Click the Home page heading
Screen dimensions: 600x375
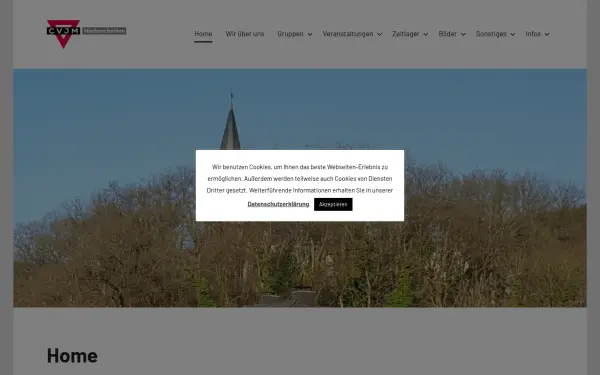point(72,356)
